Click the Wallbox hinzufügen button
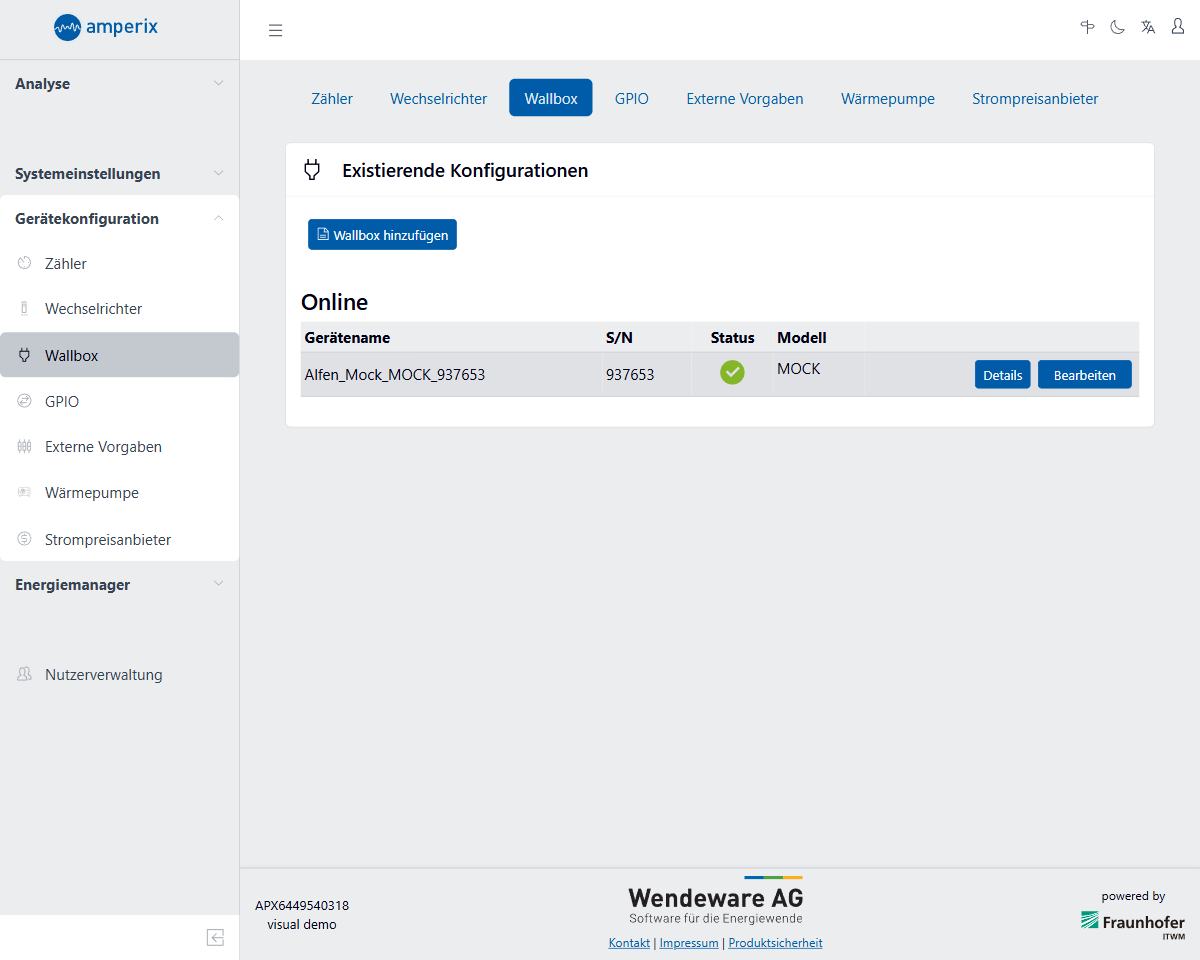The width and height of the screenshot is (1200, 960). [x=382, y=235]
